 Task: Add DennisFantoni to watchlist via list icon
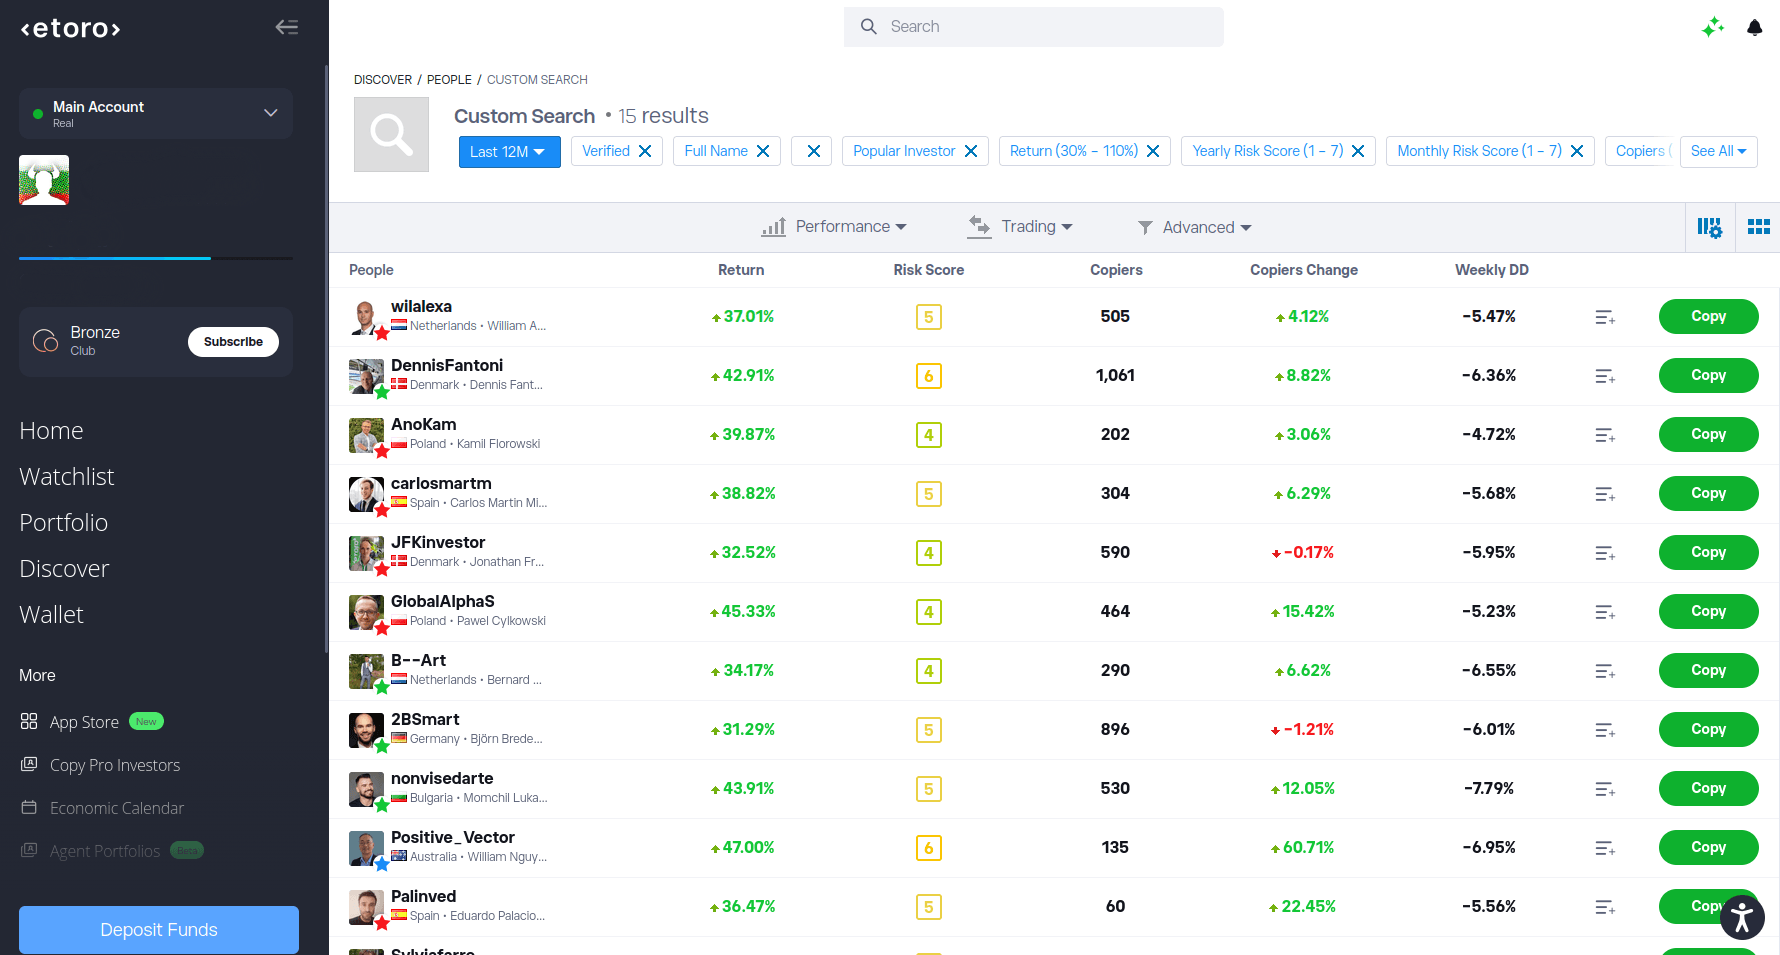pyautogui.click(x=1605, y=376)
